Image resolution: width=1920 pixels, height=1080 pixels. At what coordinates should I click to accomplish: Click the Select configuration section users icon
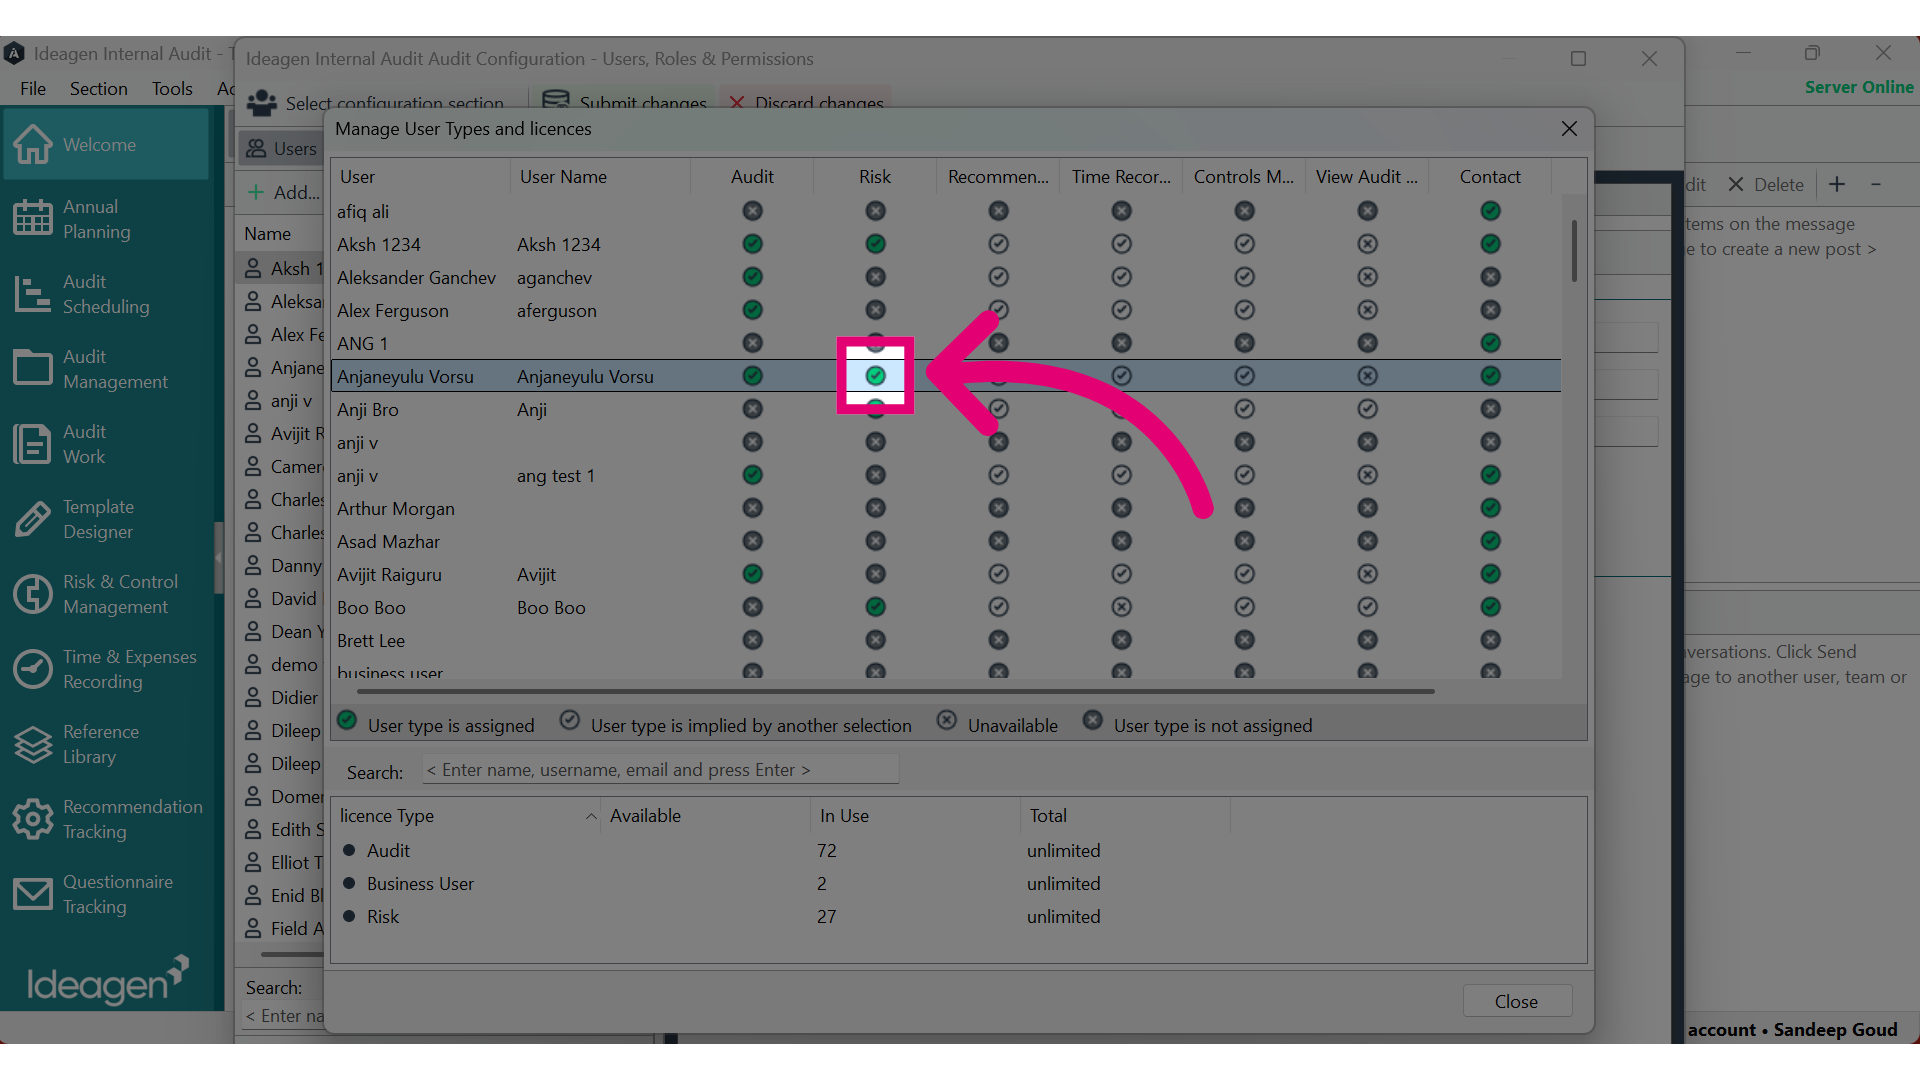[x=262, y=102]
